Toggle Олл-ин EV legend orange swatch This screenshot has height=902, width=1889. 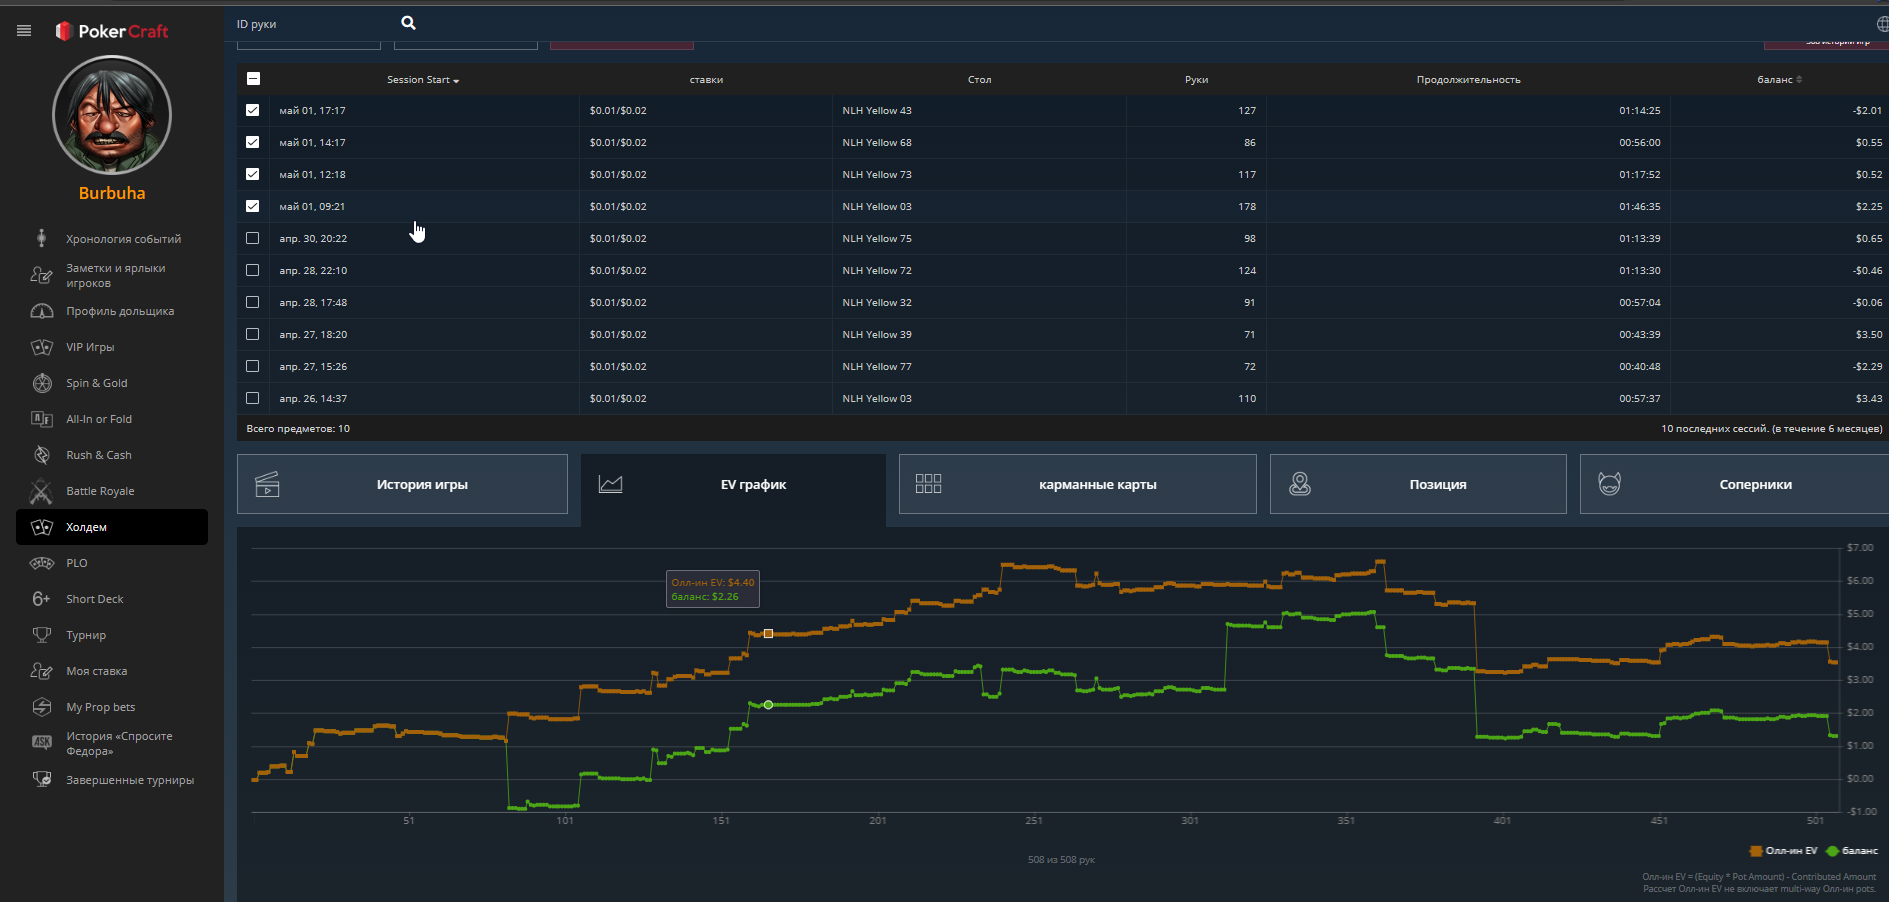click(1756, 851)
